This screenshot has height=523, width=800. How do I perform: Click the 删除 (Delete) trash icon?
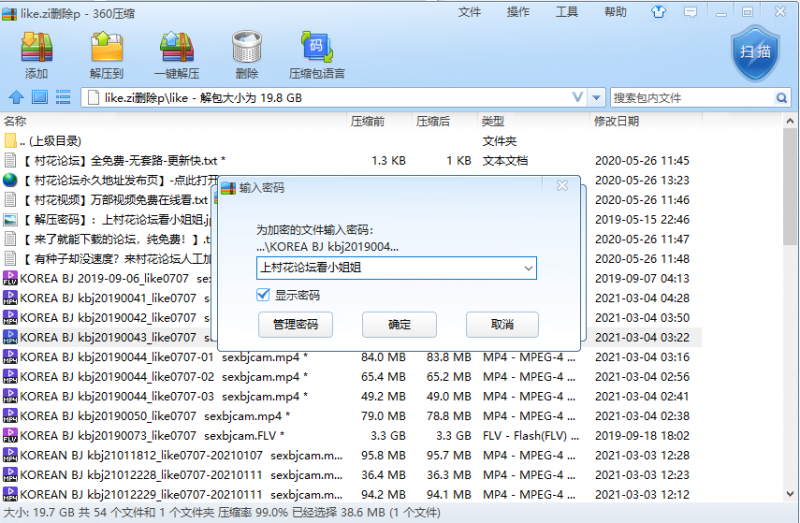pos(246,54)
